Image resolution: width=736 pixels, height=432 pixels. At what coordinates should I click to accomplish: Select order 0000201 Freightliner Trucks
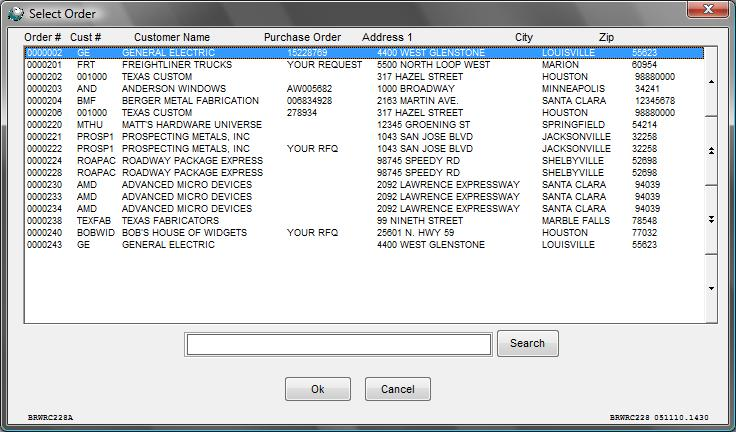coord(365,65)
